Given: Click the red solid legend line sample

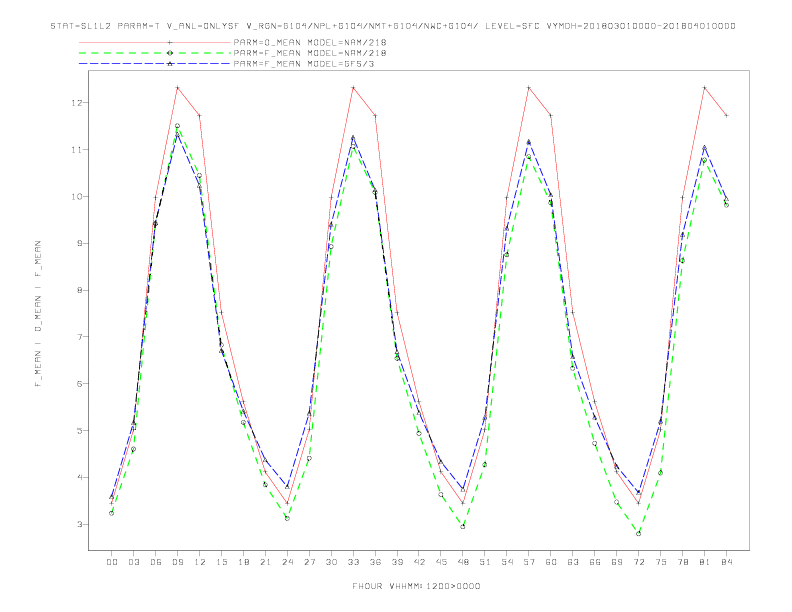Looking at the screenshot, I should point(155,42).
